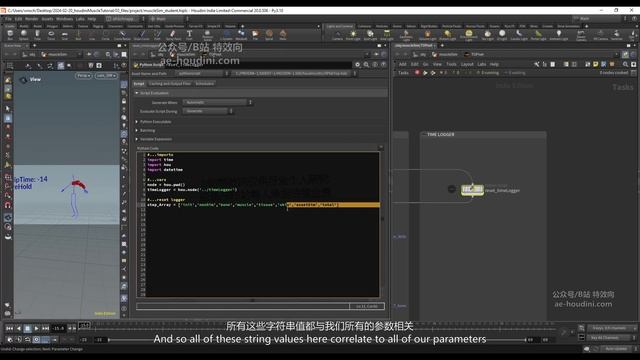This screenshot has height=360, width=640.
Task: Select the Box shelf tool
Action: [x=10, y=35]
